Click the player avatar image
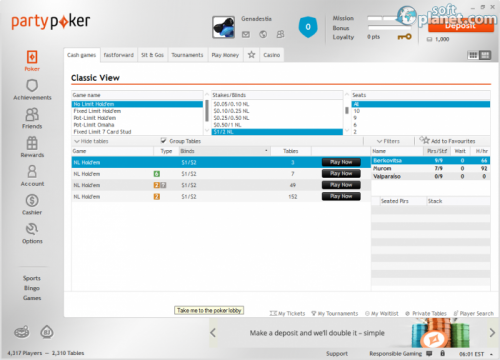The width and height of the screenshot is (500, 360). pos(223,27)
